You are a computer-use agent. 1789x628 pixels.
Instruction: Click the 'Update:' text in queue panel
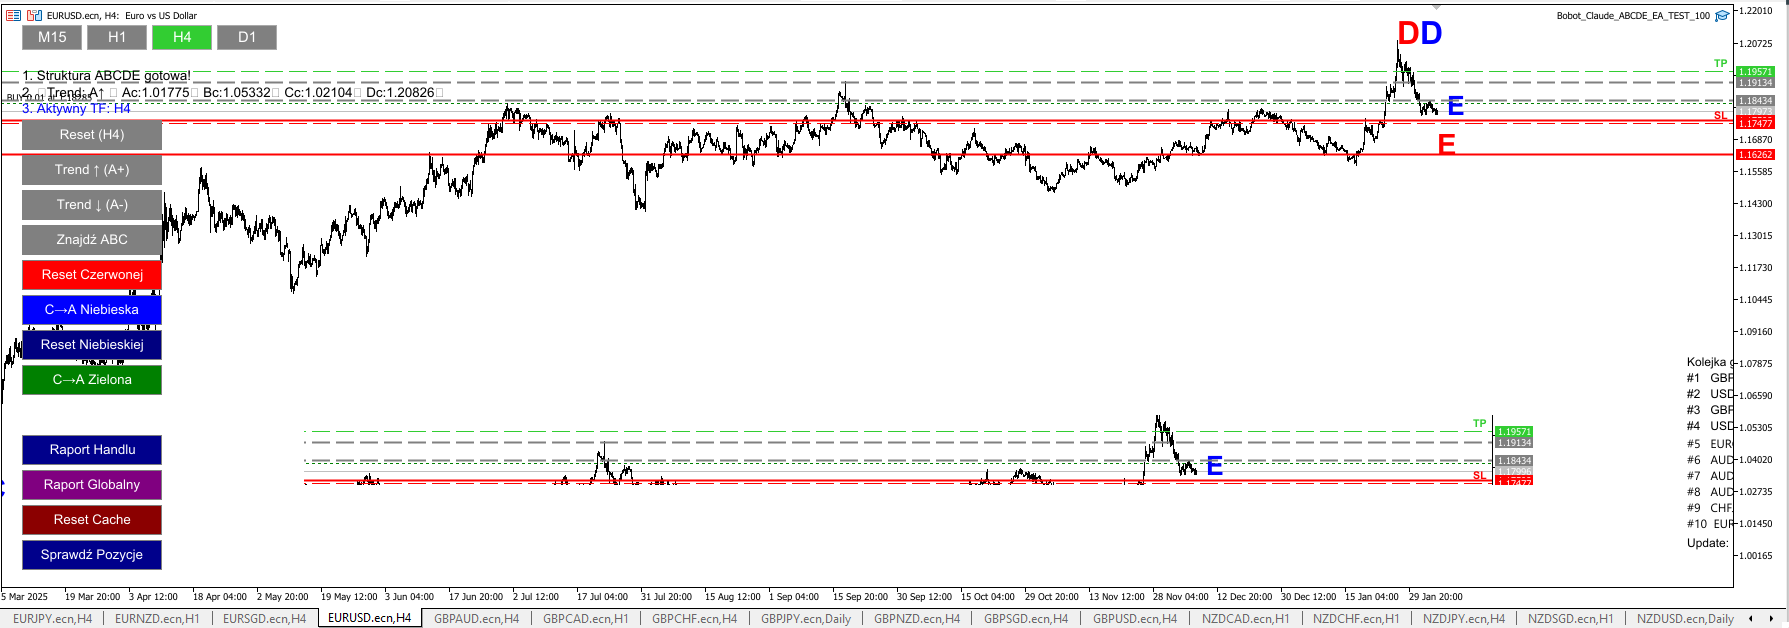click(x=1707, y=543)
